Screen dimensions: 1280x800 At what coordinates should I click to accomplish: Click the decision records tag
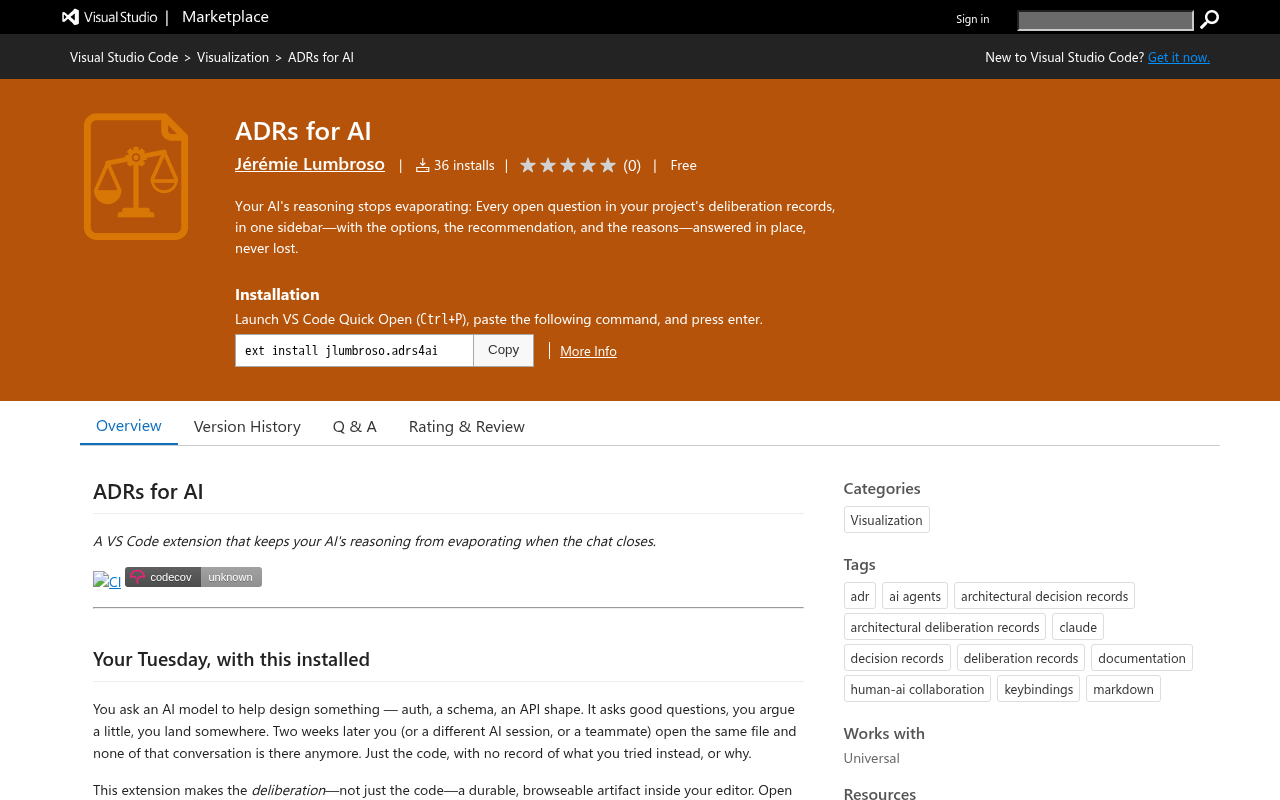click(x=897, y=658)
